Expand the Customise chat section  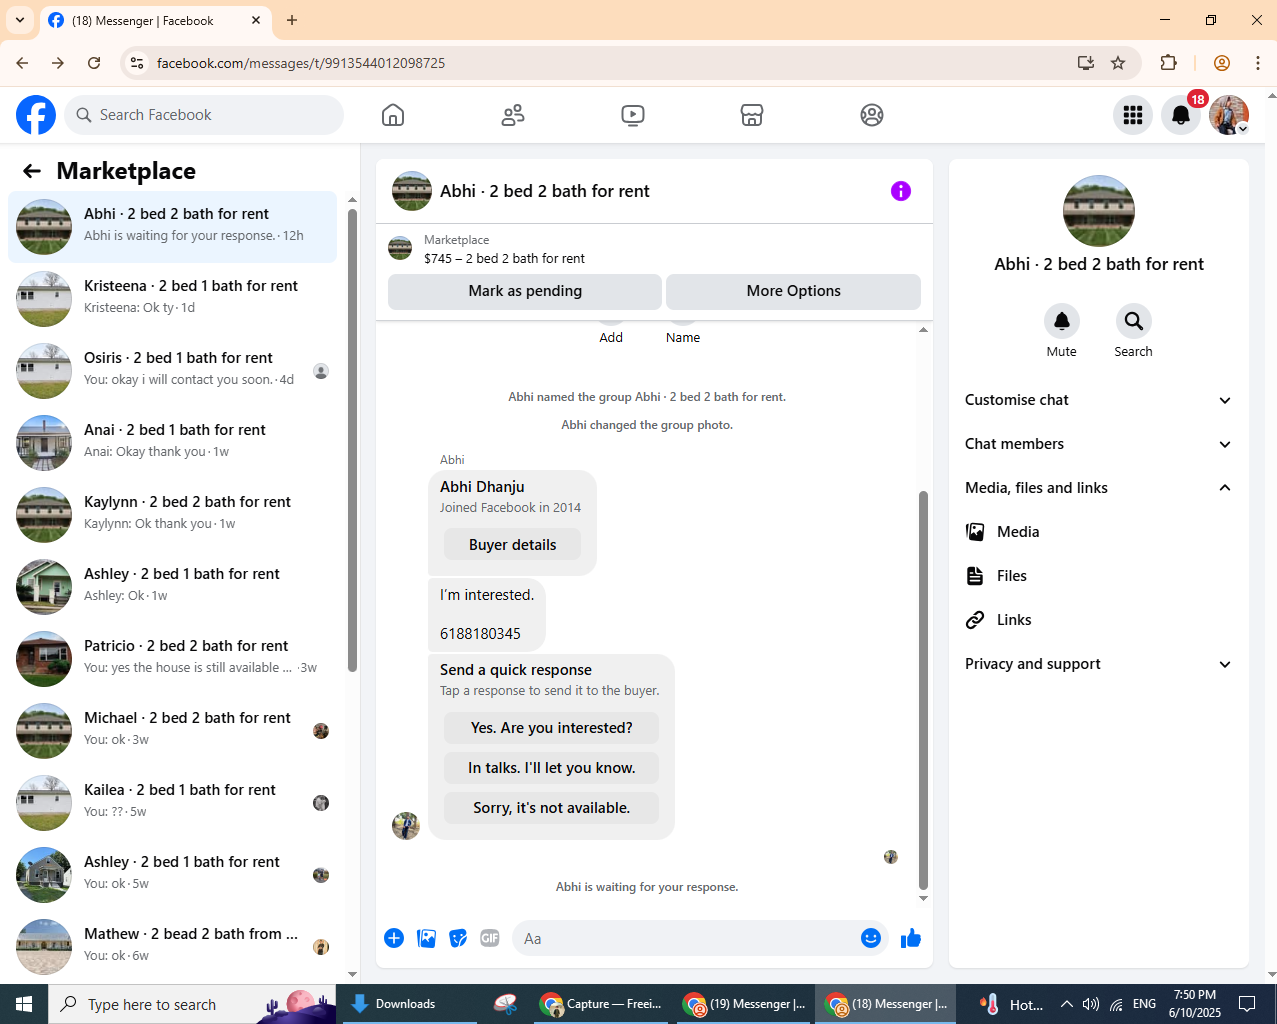click(1099, 400)
